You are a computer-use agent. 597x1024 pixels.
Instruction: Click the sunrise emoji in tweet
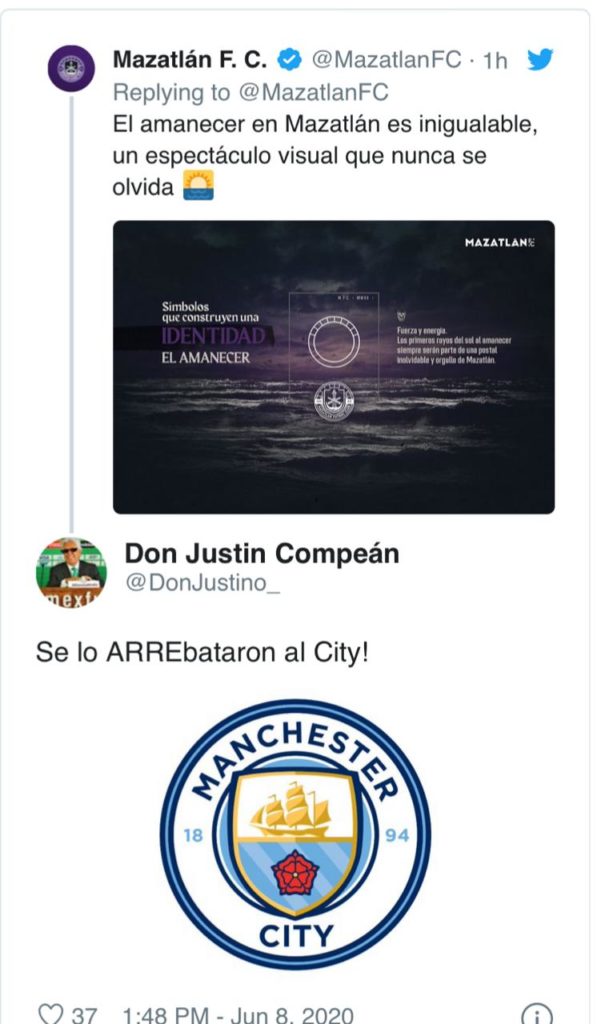click(x=199, y=185)
